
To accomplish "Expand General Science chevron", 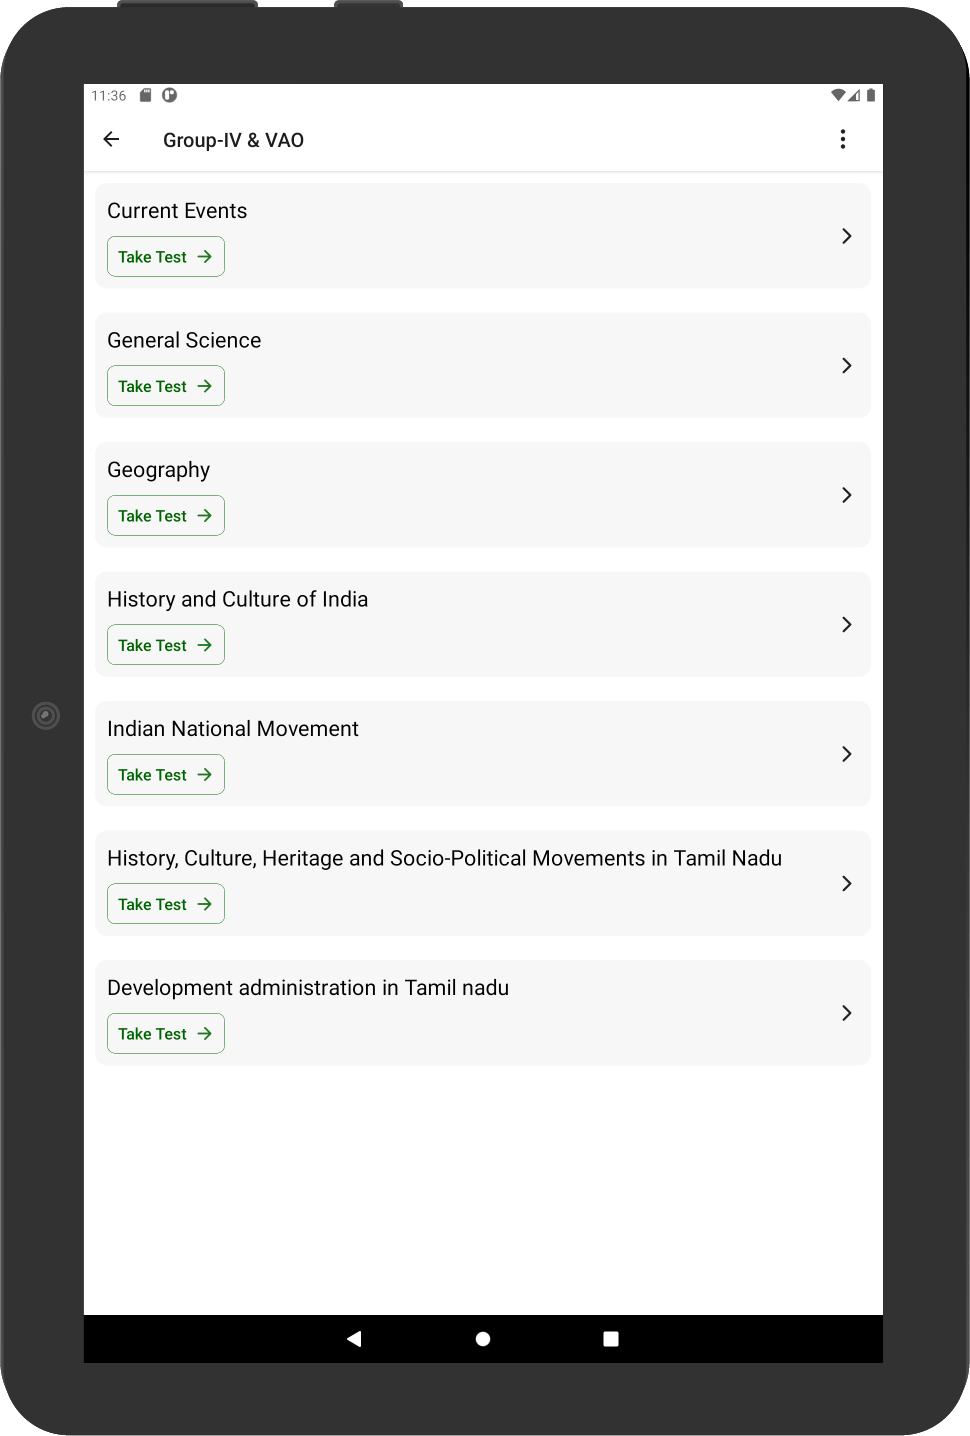I will point(846,366).
